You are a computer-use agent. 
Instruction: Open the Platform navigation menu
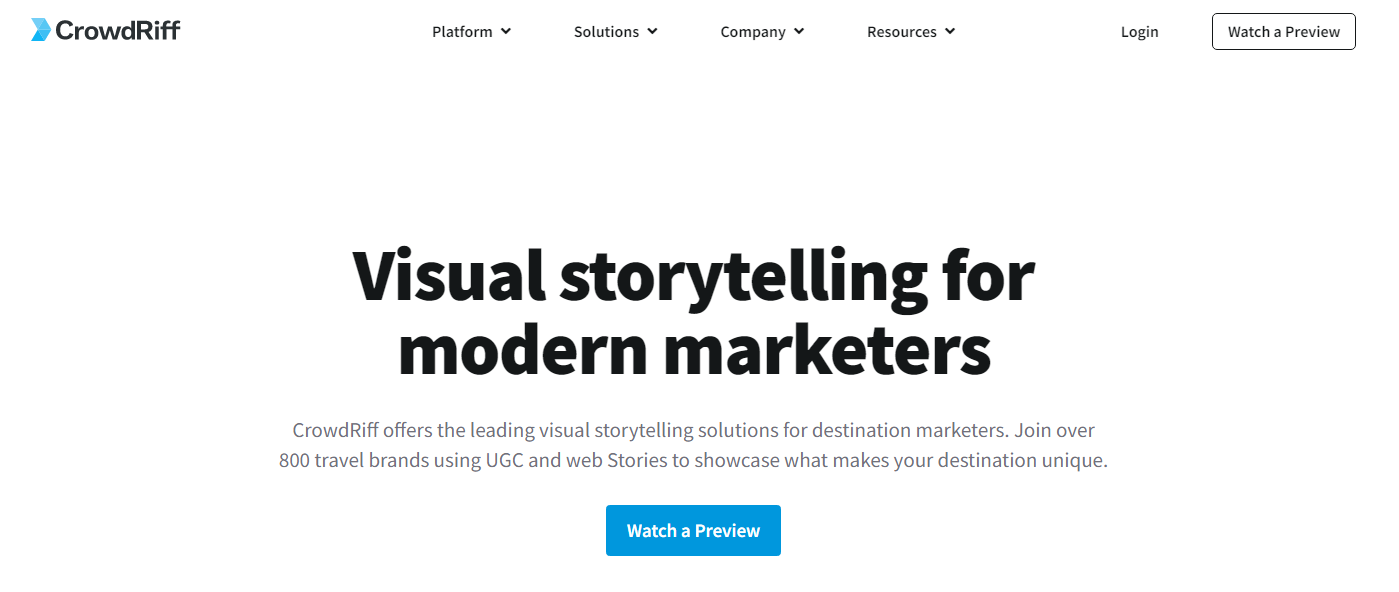click(462, 32)
